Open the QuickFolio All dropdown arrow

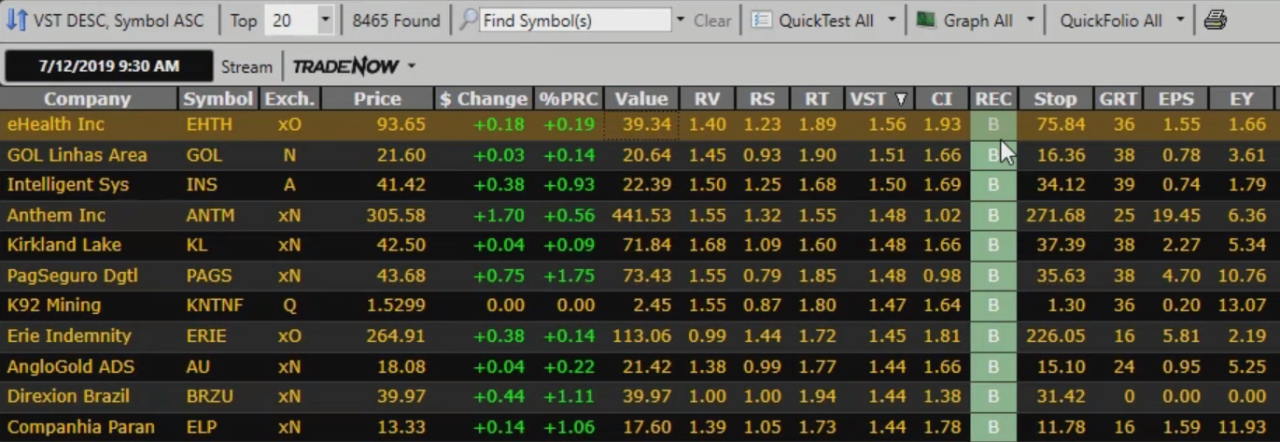click(x=1180, y=20)
